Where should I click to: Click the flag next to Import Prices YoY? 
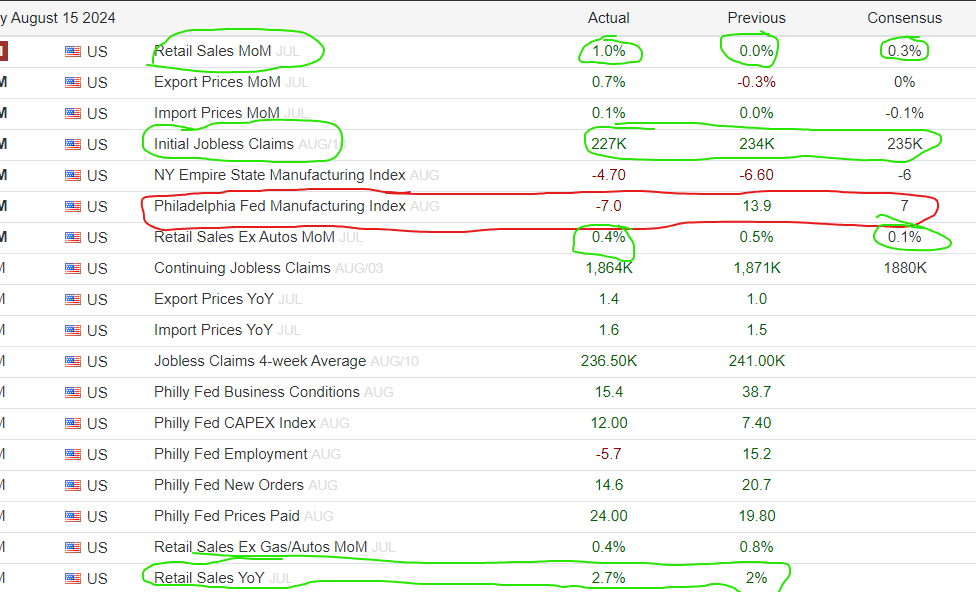pos(73,331)
